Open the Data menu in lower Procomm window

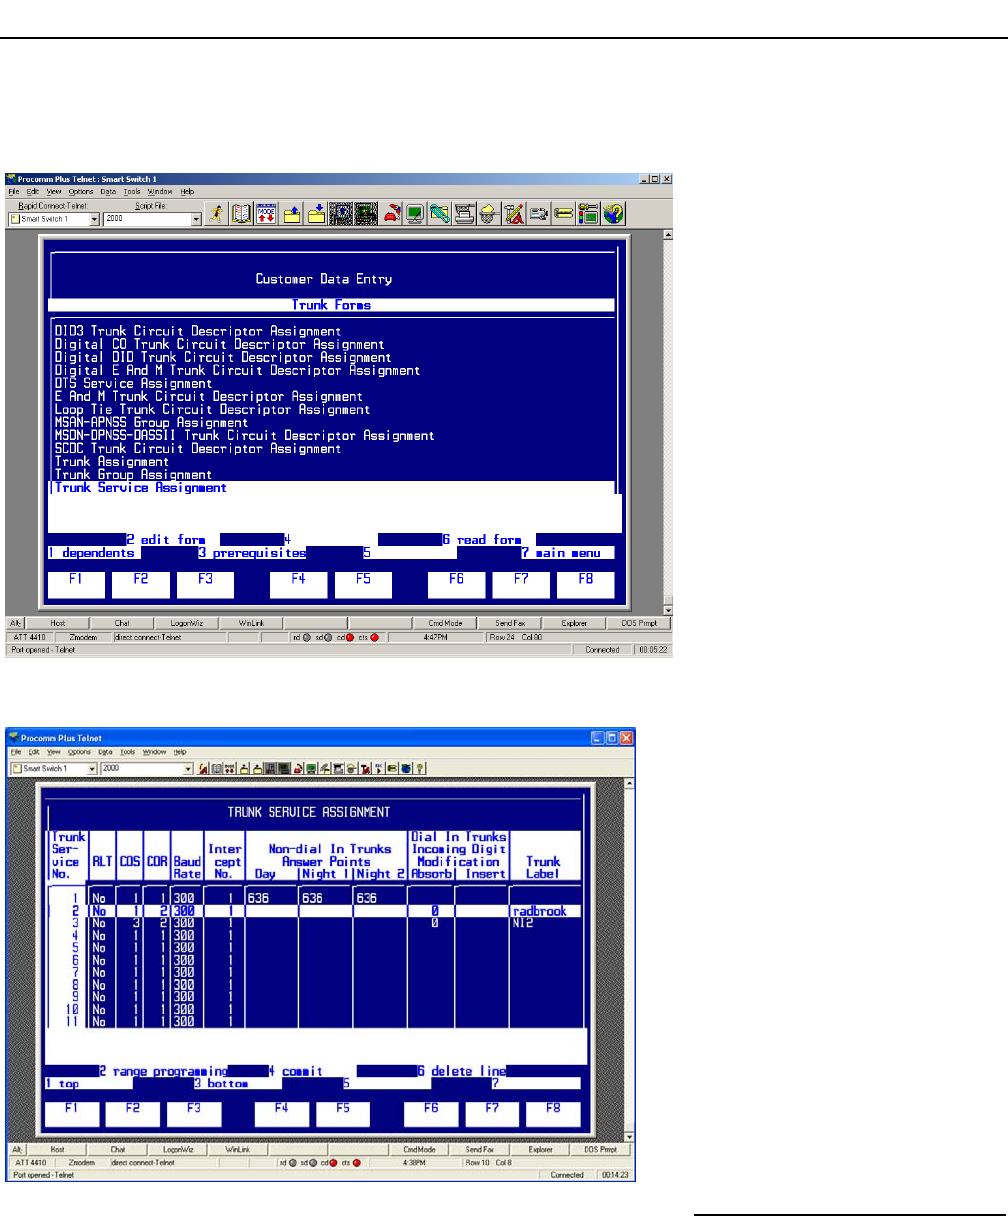[105, 751]
